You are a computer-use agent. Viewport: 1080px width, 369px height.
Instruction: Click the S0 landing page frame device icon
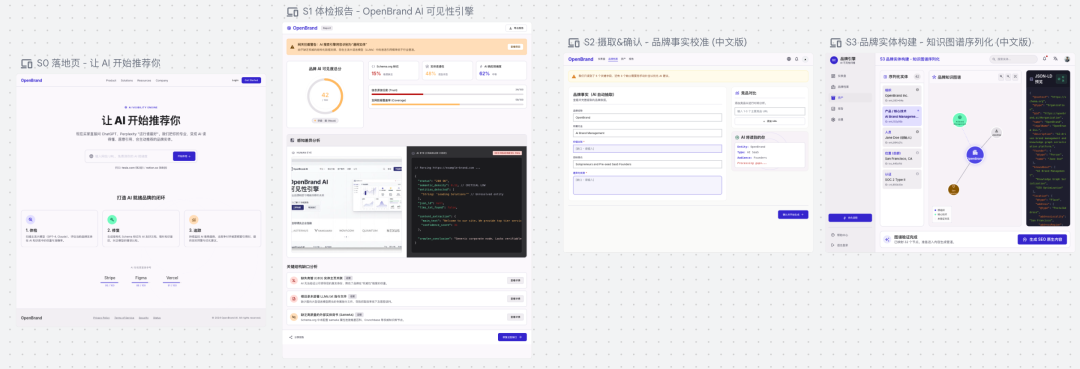point(27,63)
